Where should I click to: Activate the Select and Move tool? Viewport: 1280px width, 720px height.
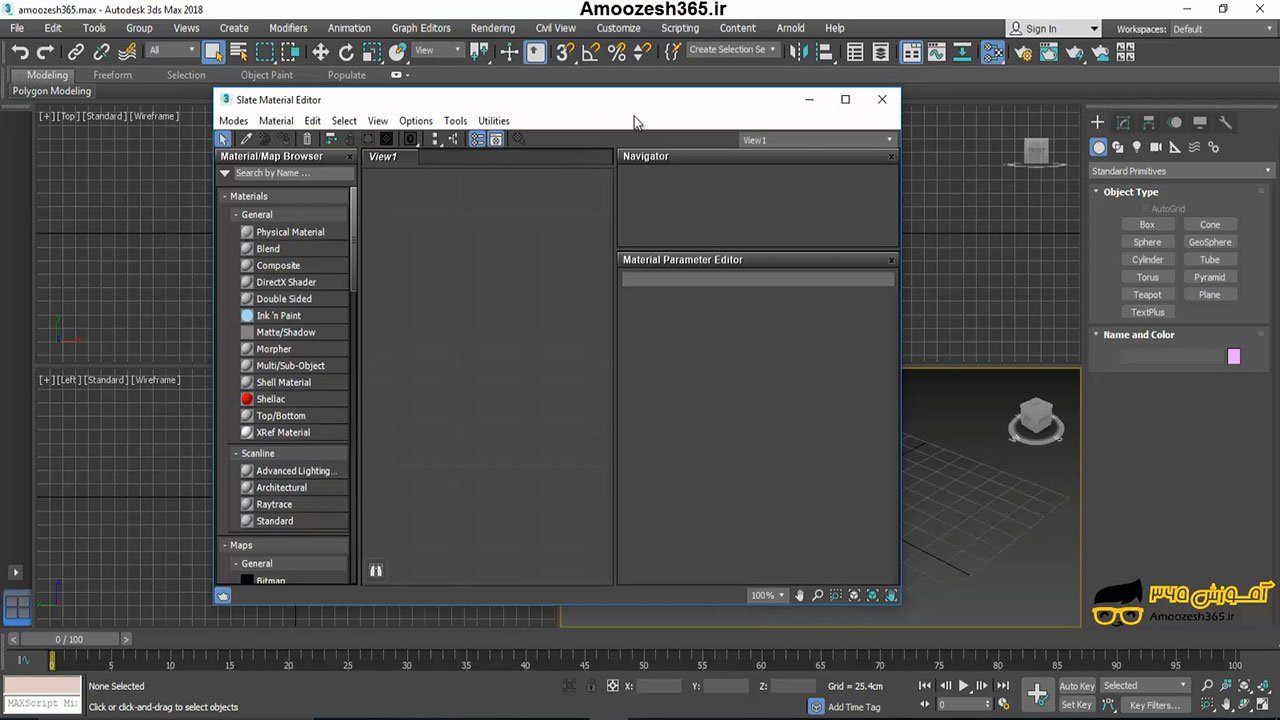click(x=320, y=52)
